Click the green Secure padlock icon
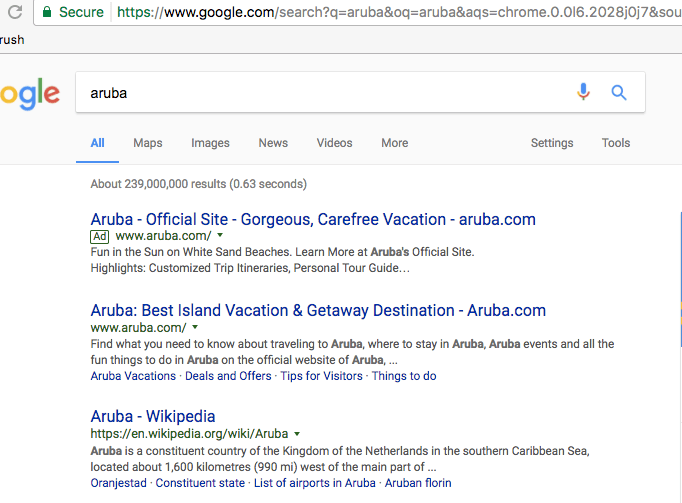The height and width of the screenshot is (503, 682). click(x=47, y=12)
